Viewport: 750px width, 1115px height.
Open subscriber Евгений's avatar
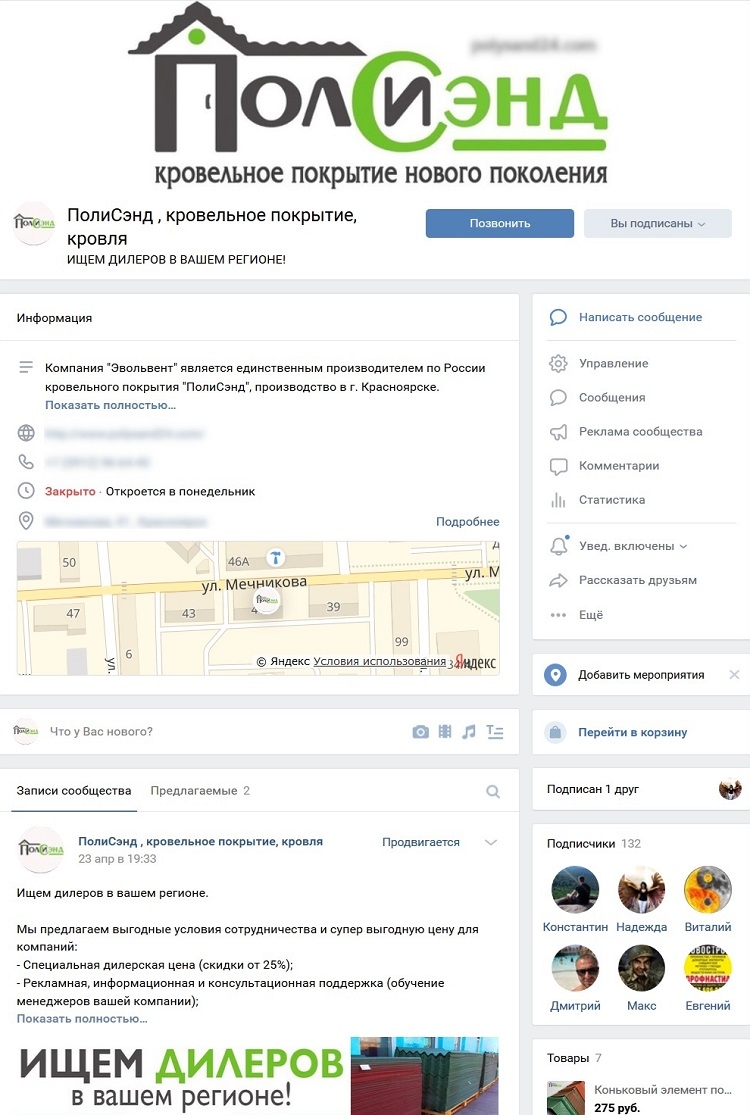coord(707,968)
